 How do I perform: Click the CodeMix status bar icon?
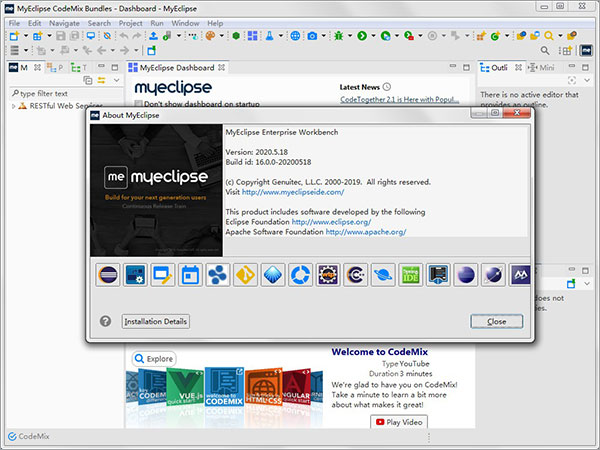click(12, 436)
